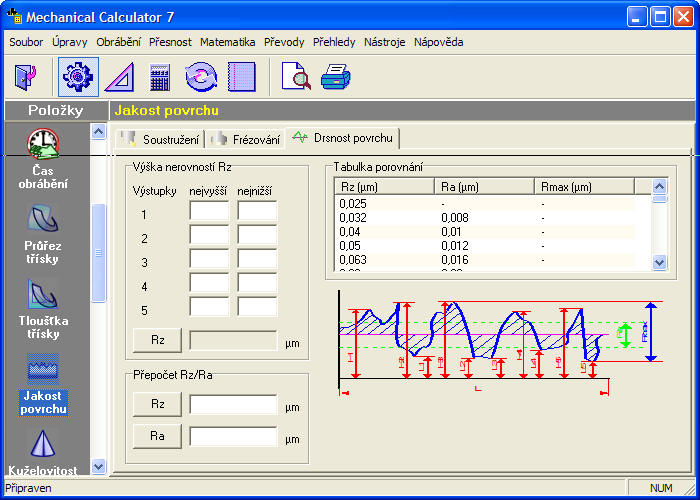Click the nejnižší field for row 4

[x=257, y=283]
